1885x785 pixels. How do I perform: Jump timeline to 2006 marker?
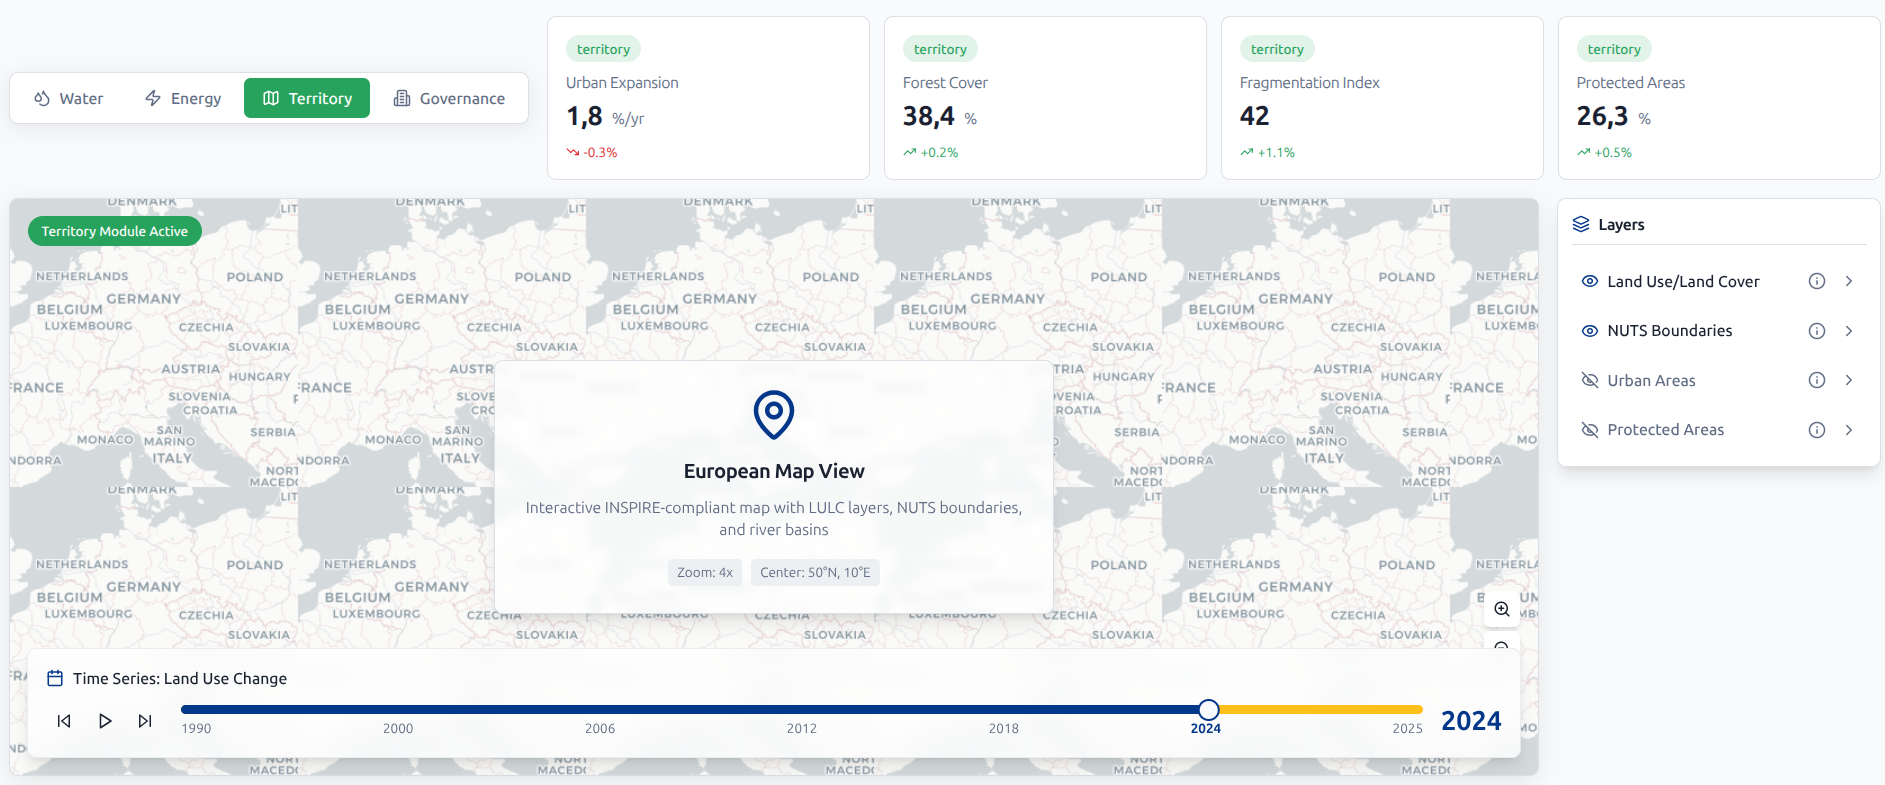coord(600,728)
